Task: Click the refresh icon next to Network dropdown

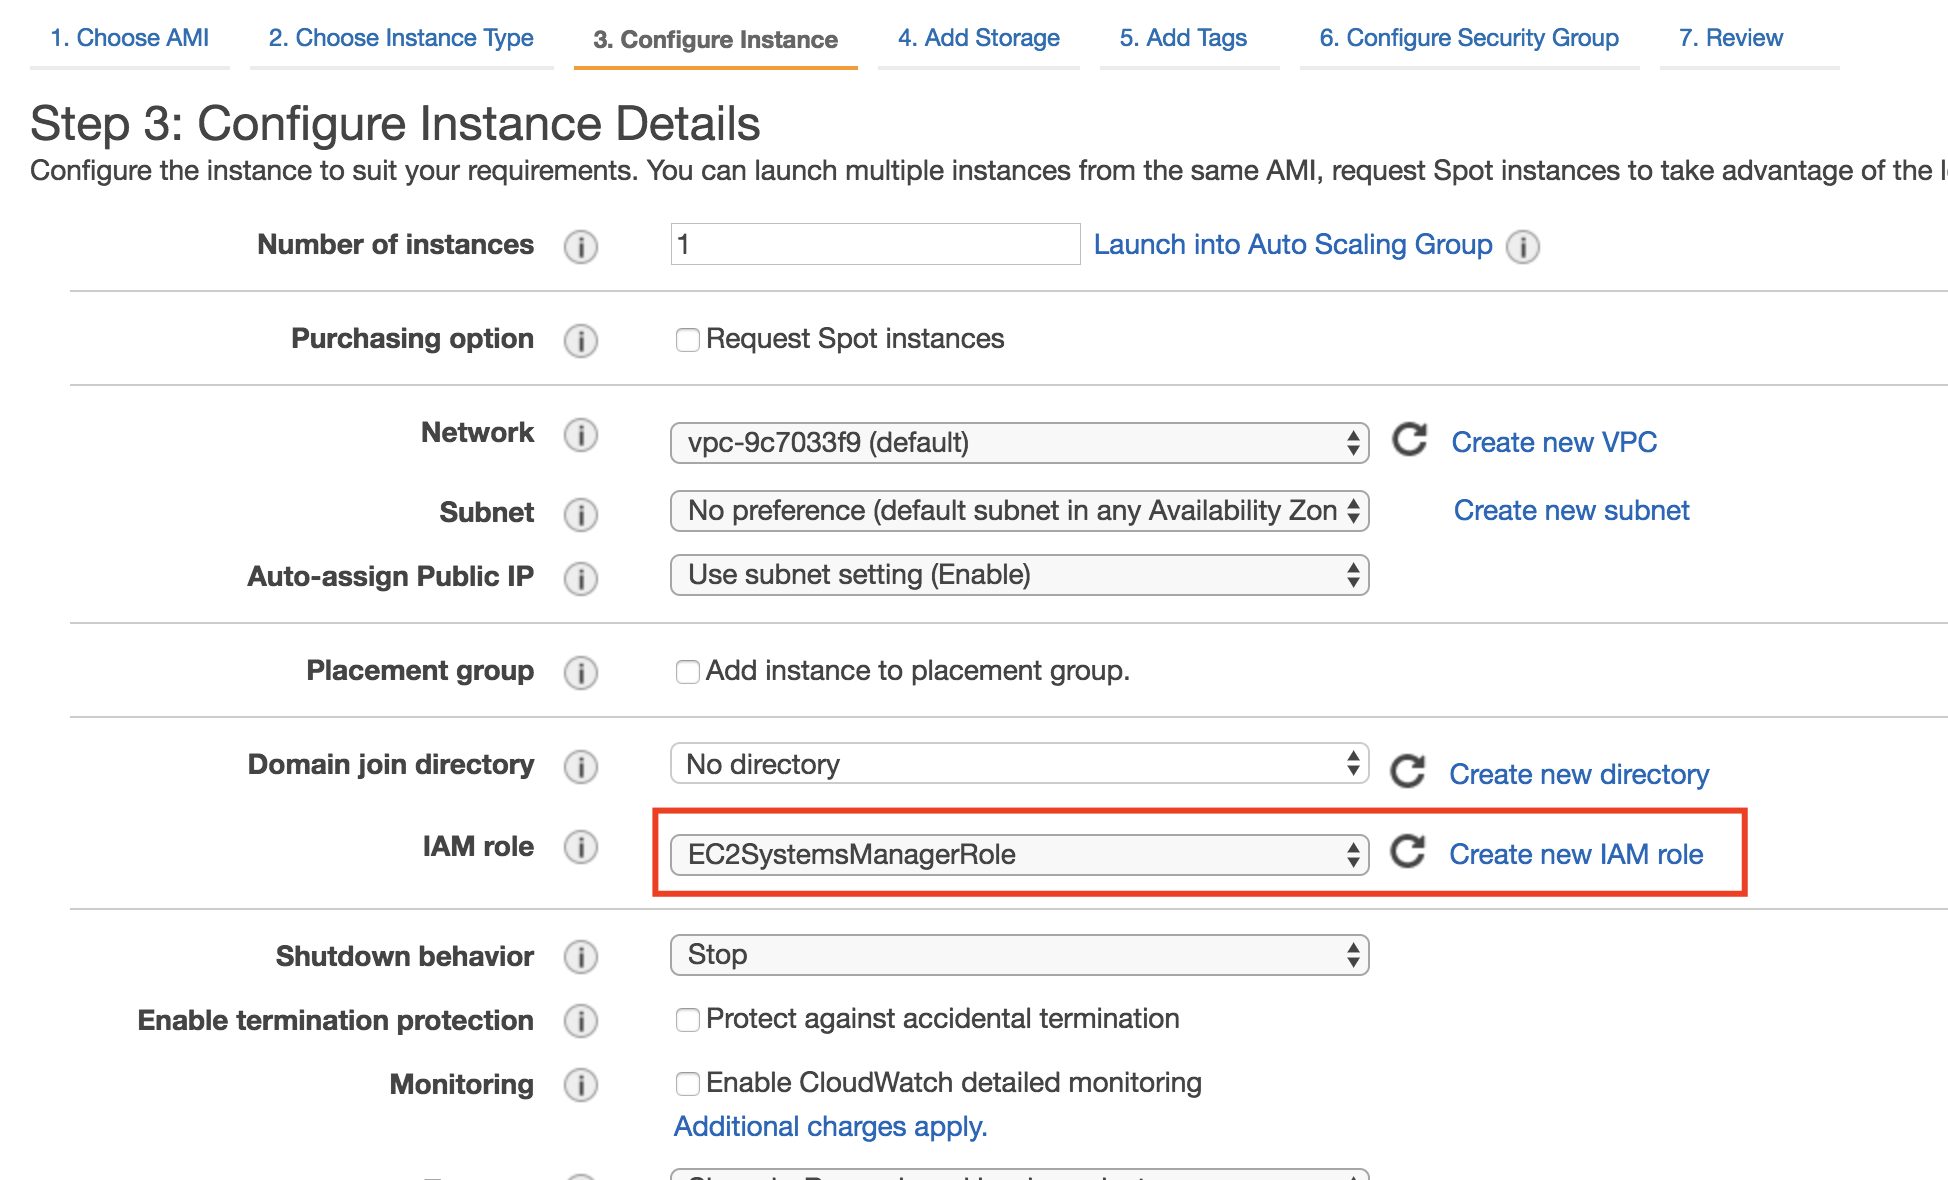Action: (x=1410, y=440)
